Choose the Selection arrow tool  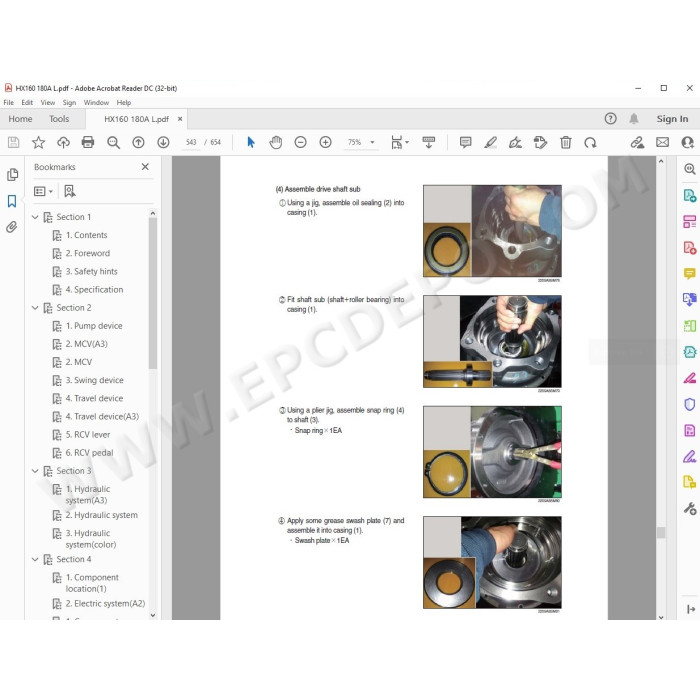pyautogui.click(x=251, y=142)
